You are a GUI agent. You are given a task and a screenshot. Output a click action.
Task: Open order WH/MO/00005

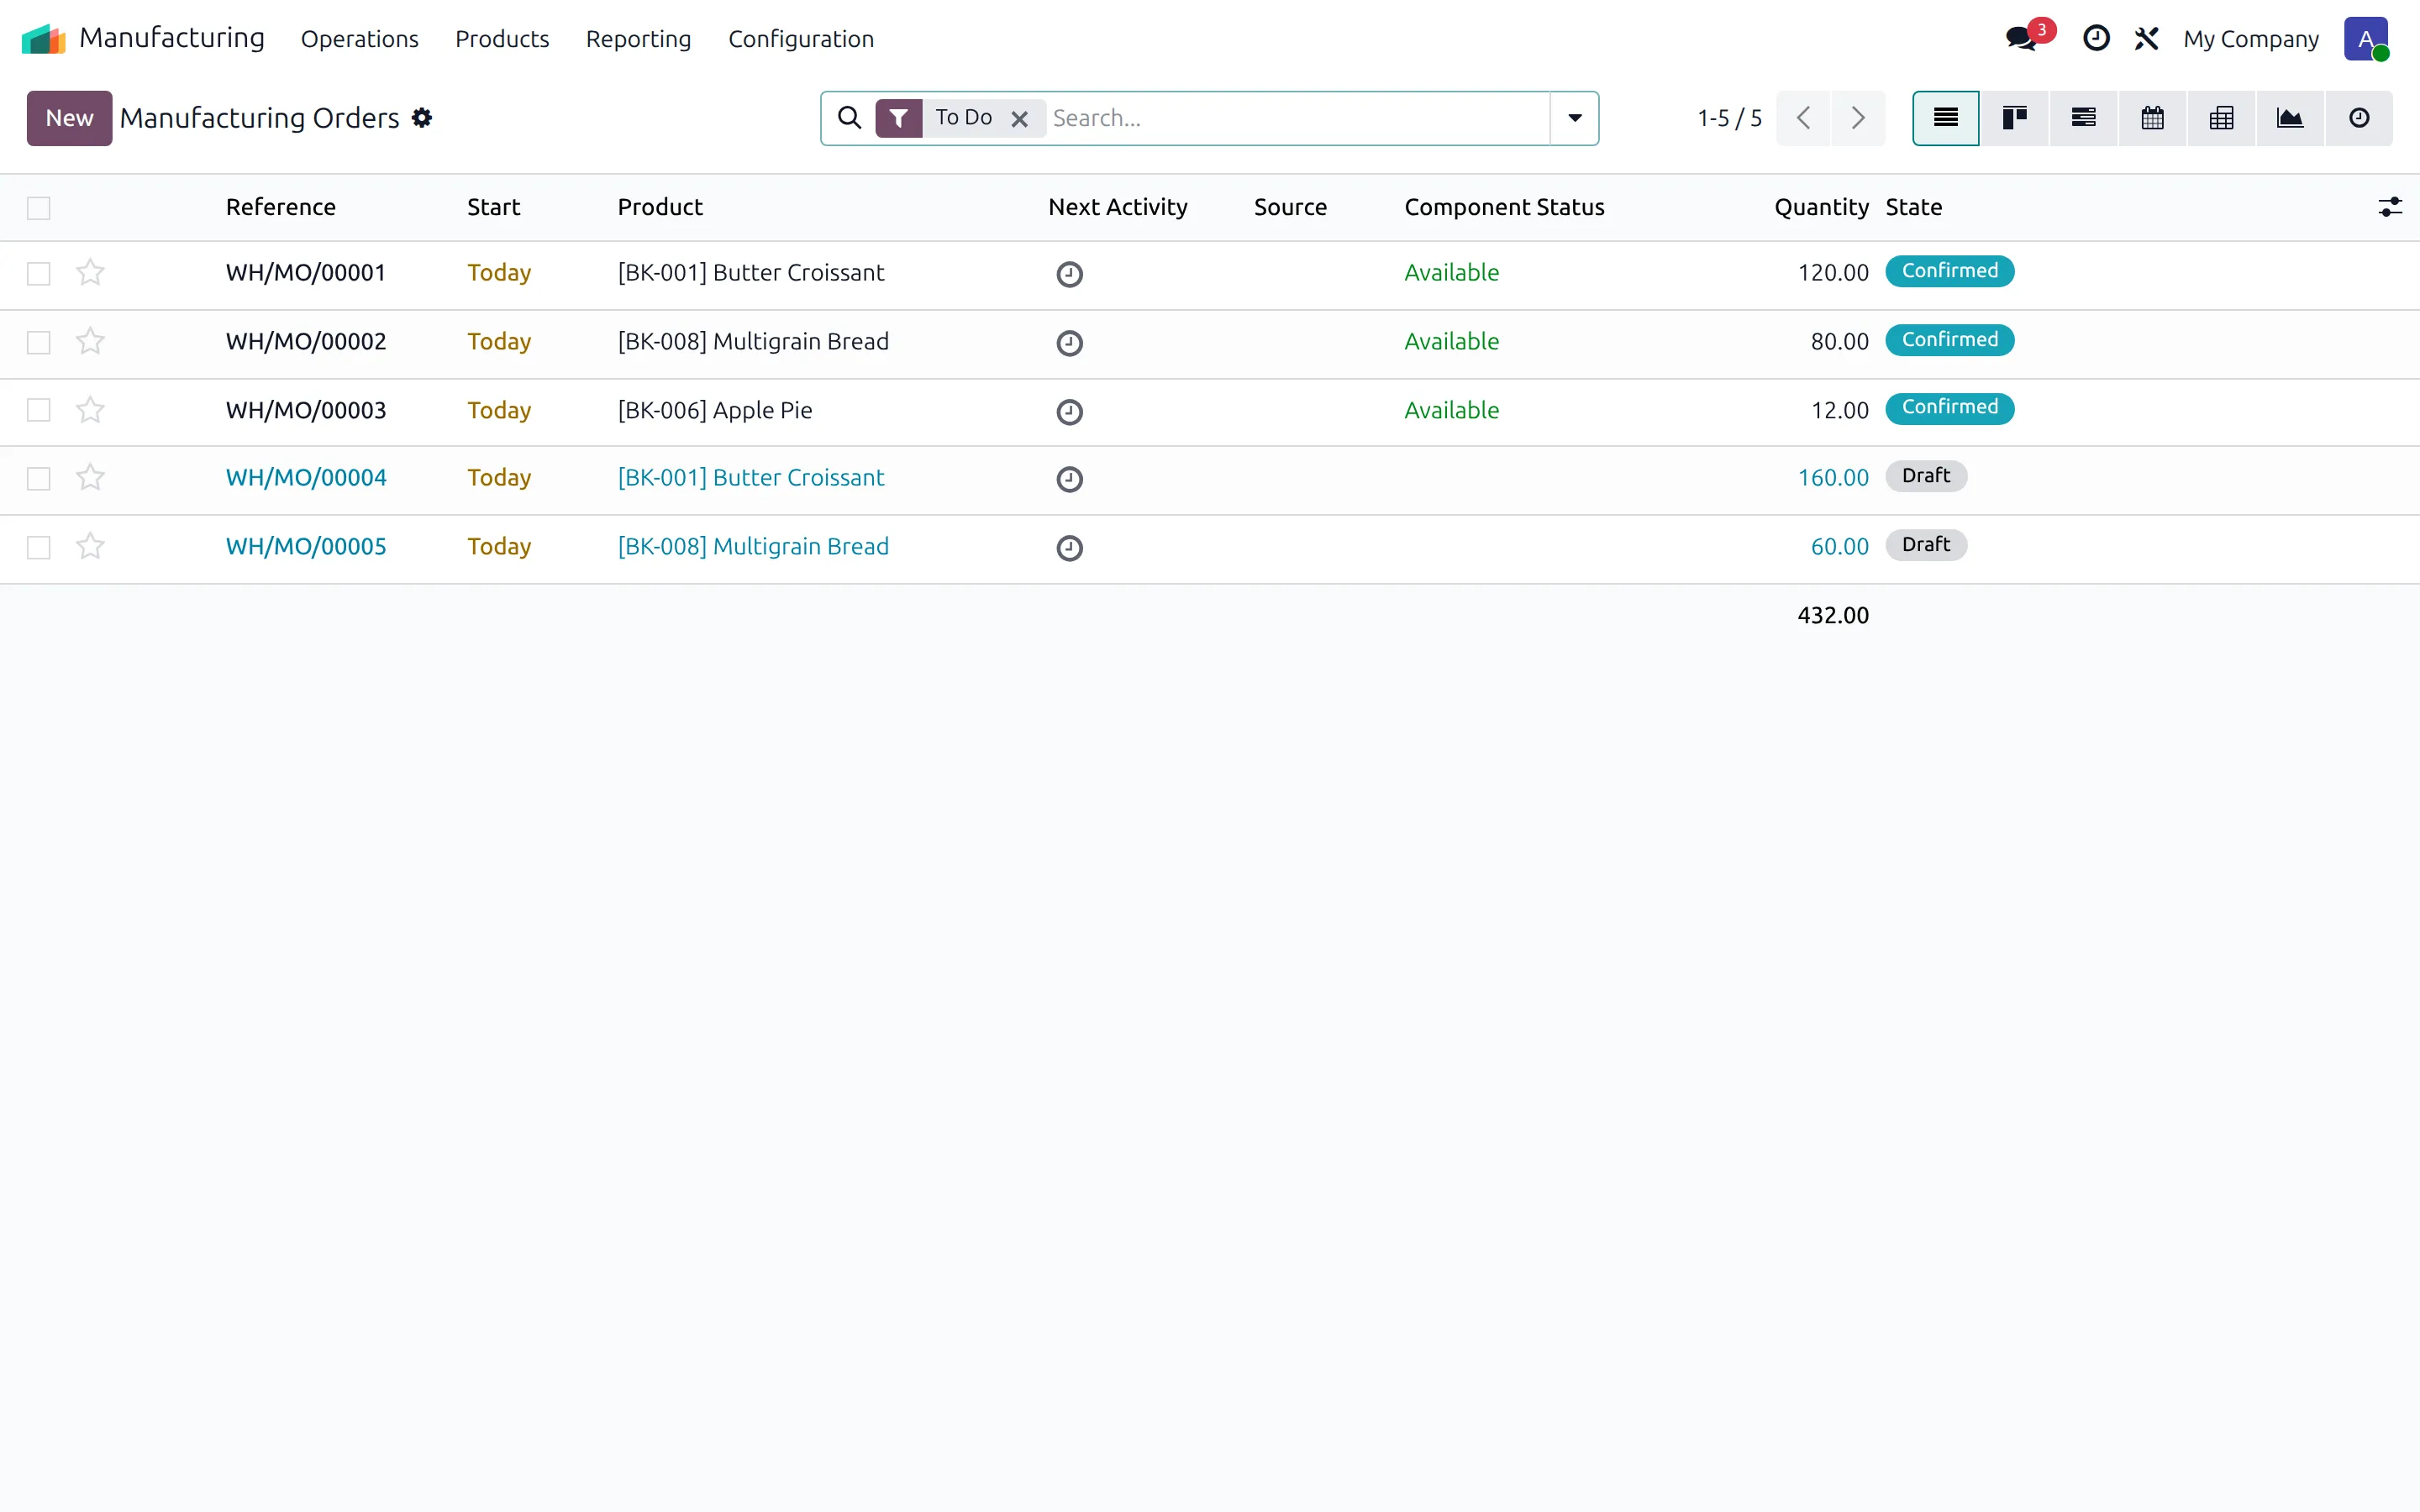tap(306, 546)
